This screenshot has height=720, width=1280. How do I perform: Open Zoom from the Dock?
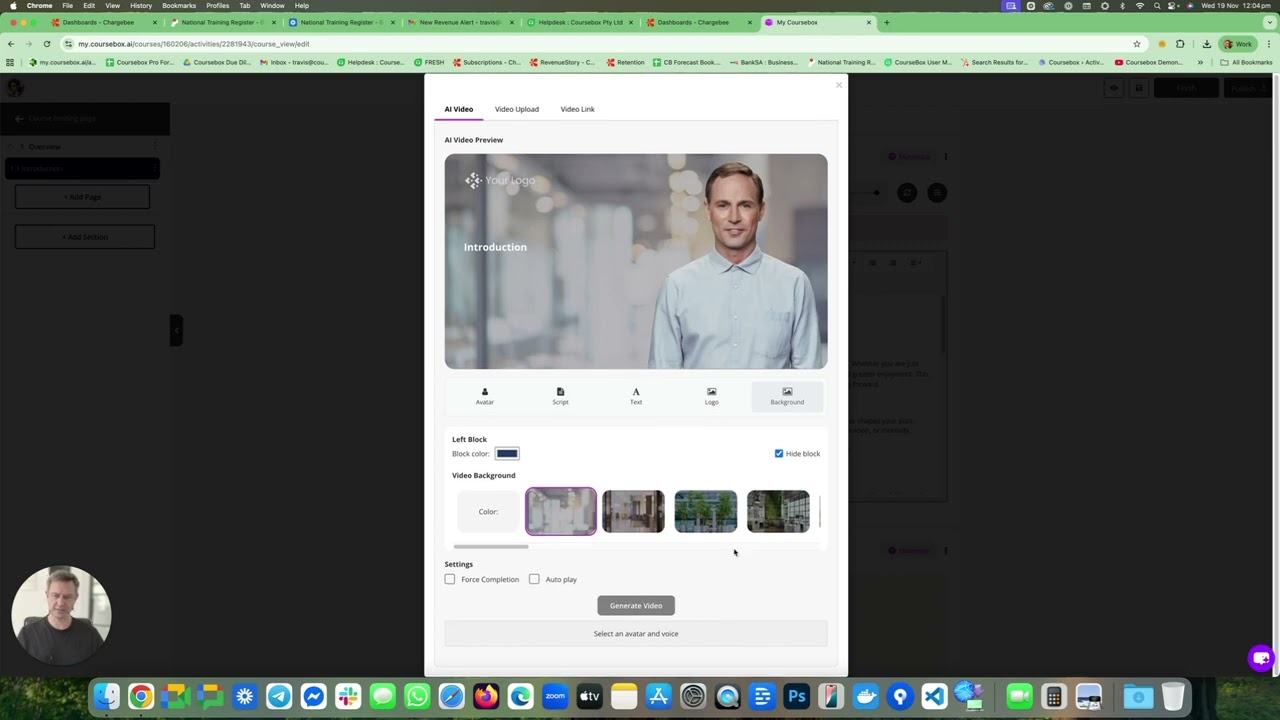point(555,696)
